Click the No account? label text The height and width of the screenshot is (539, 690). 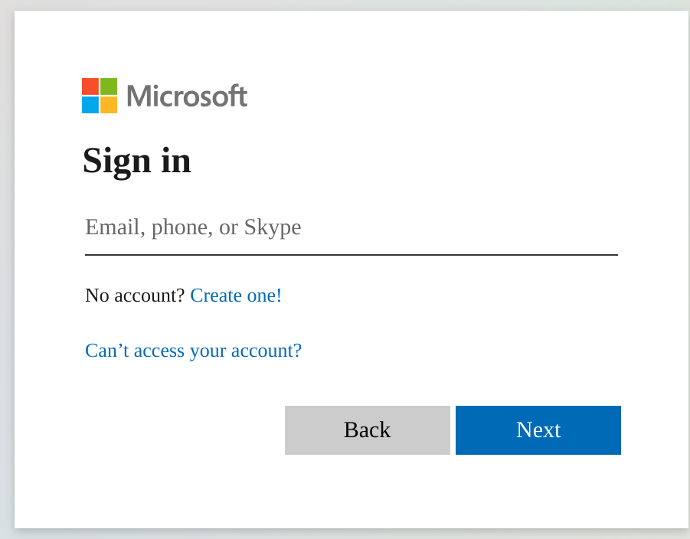point(135,296)
